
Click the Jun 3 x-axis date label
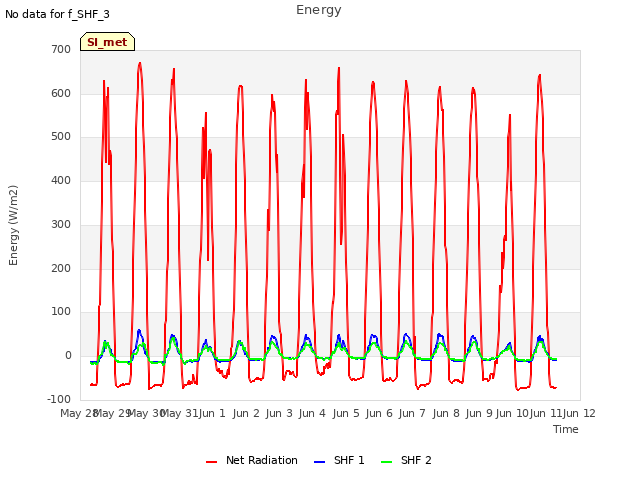coord(279,413)
